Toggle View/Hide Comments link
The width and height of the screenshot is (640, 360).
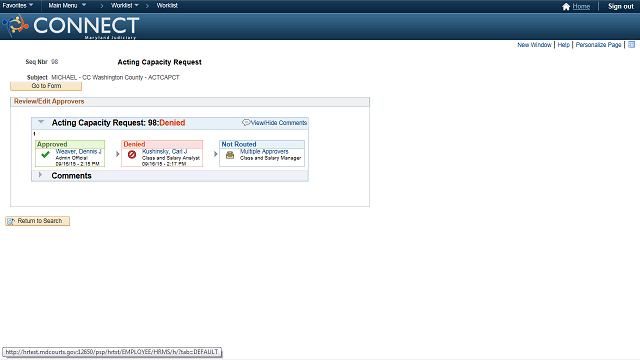[x=278, y=123]
